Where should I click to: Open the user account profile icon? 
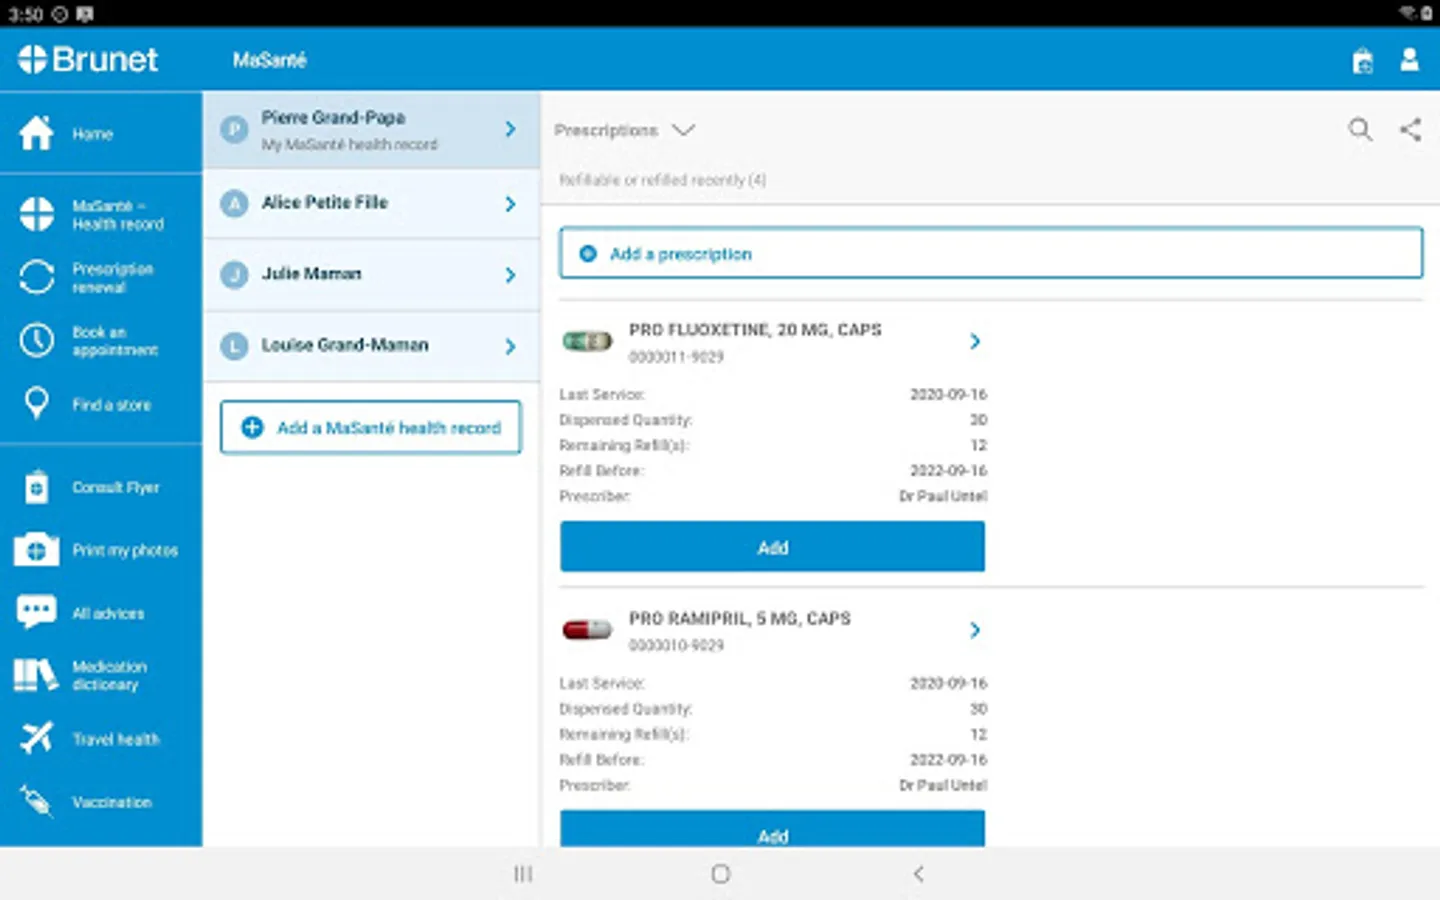coord(1410,60)
